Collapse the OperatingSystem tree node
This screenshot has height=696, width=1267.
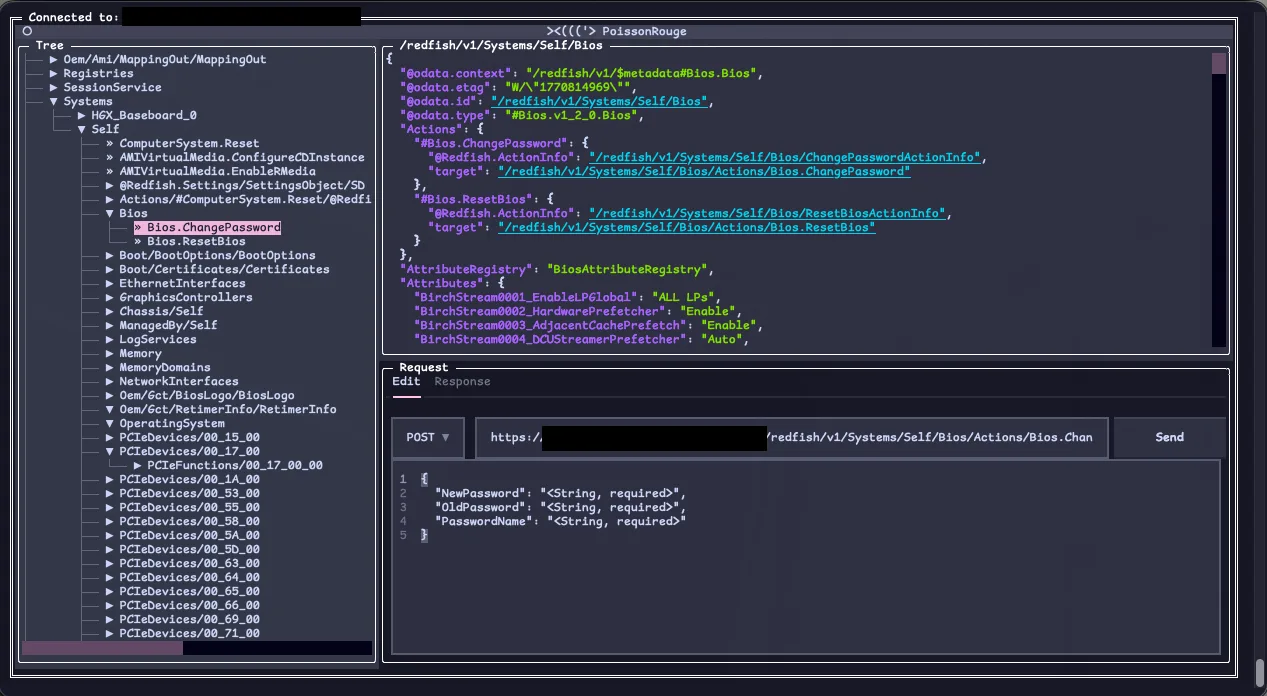(x=110, y=423)
